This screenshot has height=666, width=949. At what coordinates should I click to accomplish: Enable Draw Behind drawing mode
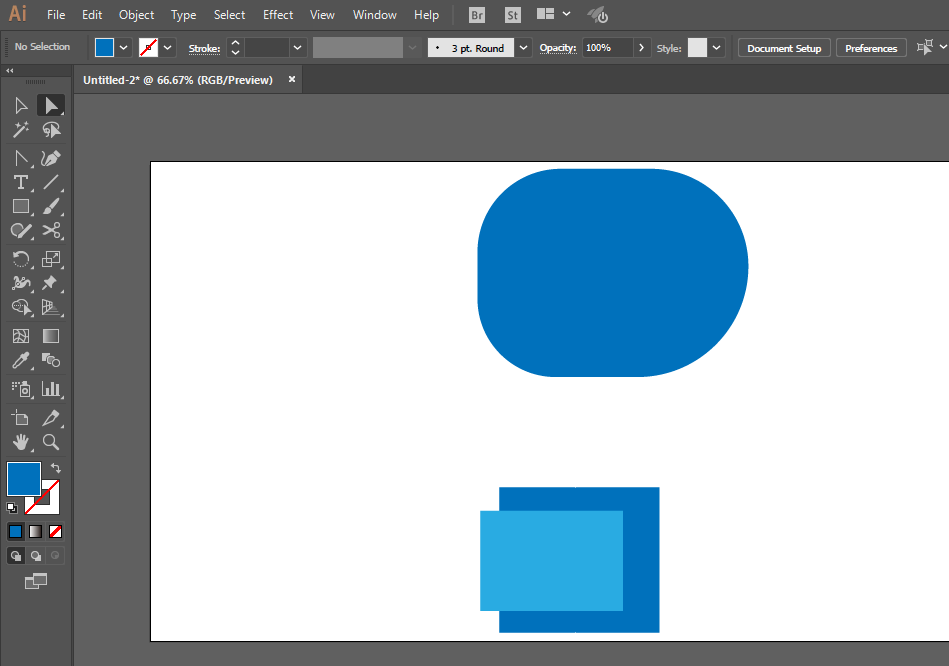[x=36, y=556]
